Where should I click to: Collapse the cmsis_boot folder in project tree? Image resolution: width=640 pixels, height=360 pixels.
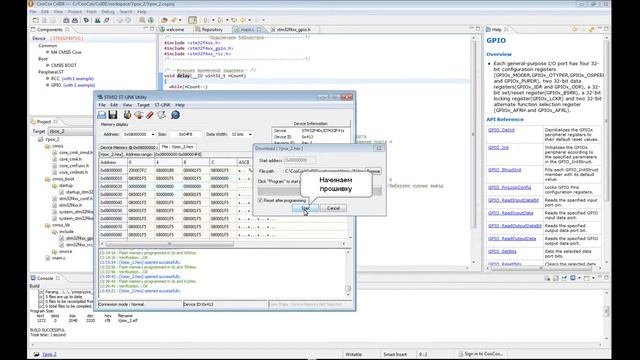pyautogui.click(x=48, y=179)
